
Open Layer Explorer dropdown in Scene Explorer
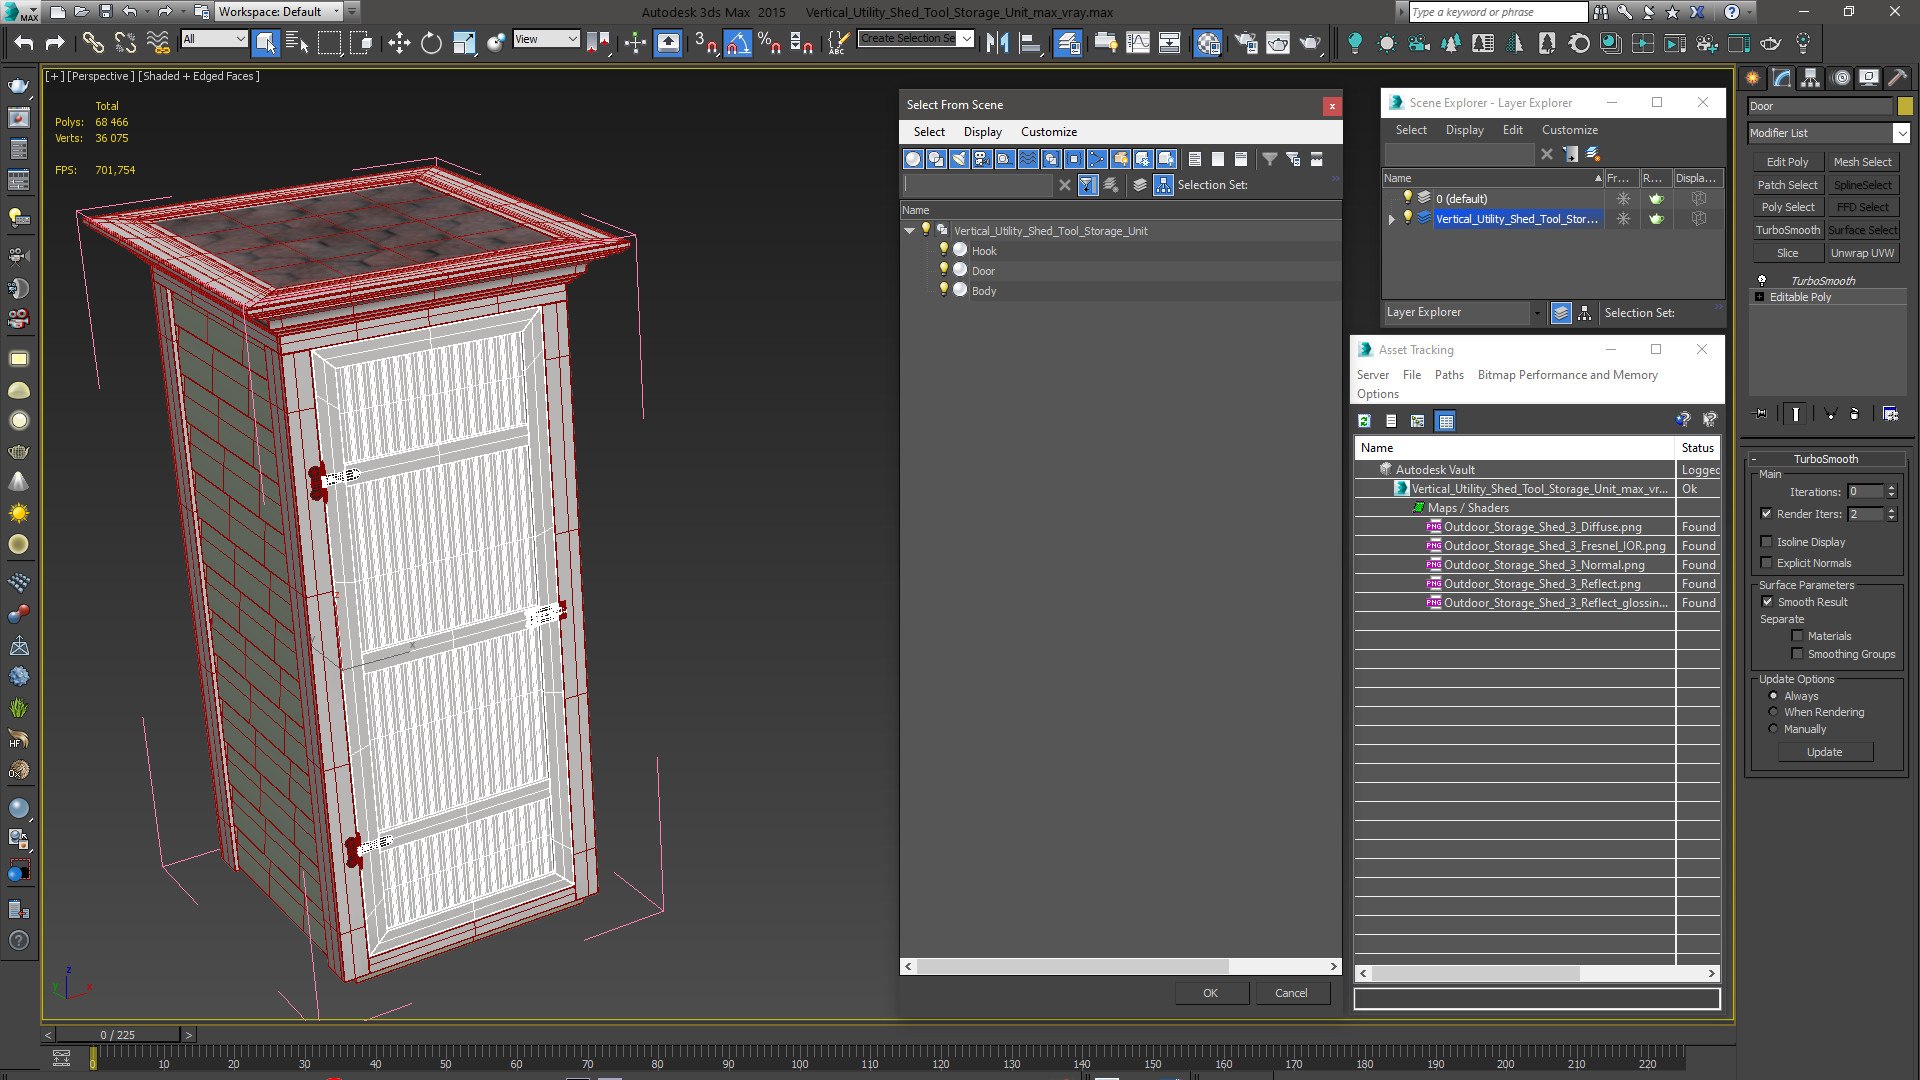coord(1464,313)
